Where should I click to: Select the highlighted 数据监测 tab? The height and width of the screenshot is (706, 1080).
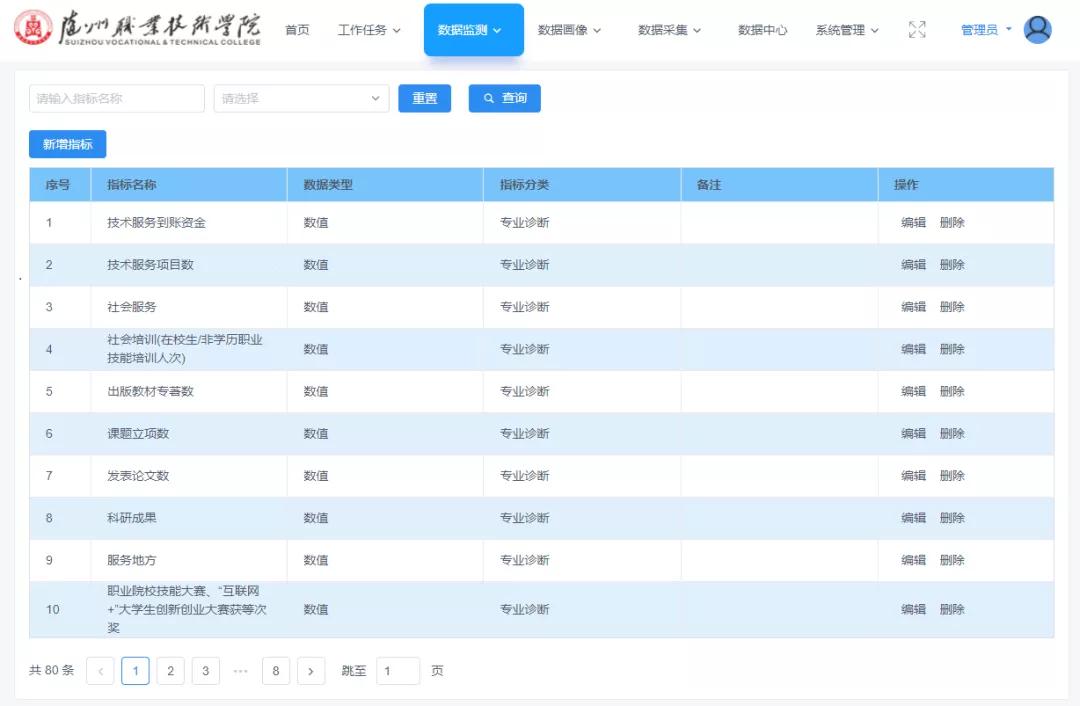pos(466,30)
